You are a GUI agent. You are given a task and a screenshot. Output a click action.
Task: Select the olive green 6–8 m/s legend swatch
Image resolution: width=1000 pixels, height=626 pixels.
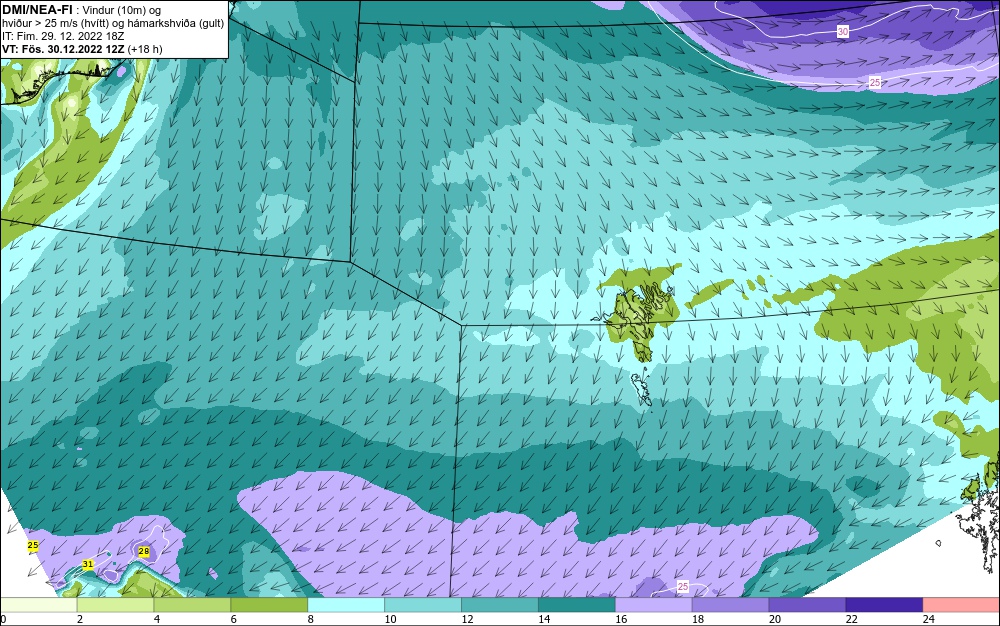pos(269,605)
